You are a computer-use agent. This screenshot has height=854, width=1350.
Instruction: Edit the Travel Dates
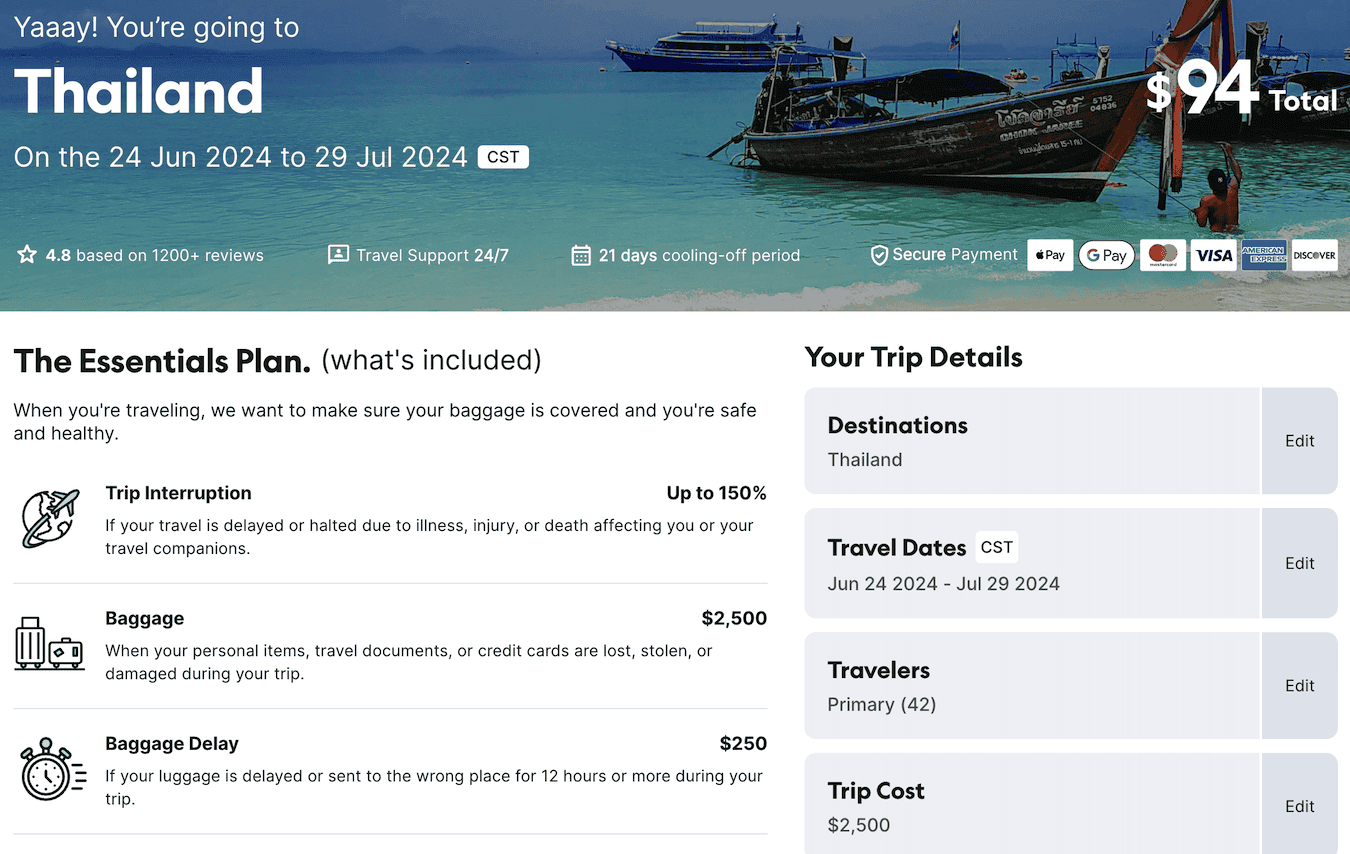(x=1299, y=563)
